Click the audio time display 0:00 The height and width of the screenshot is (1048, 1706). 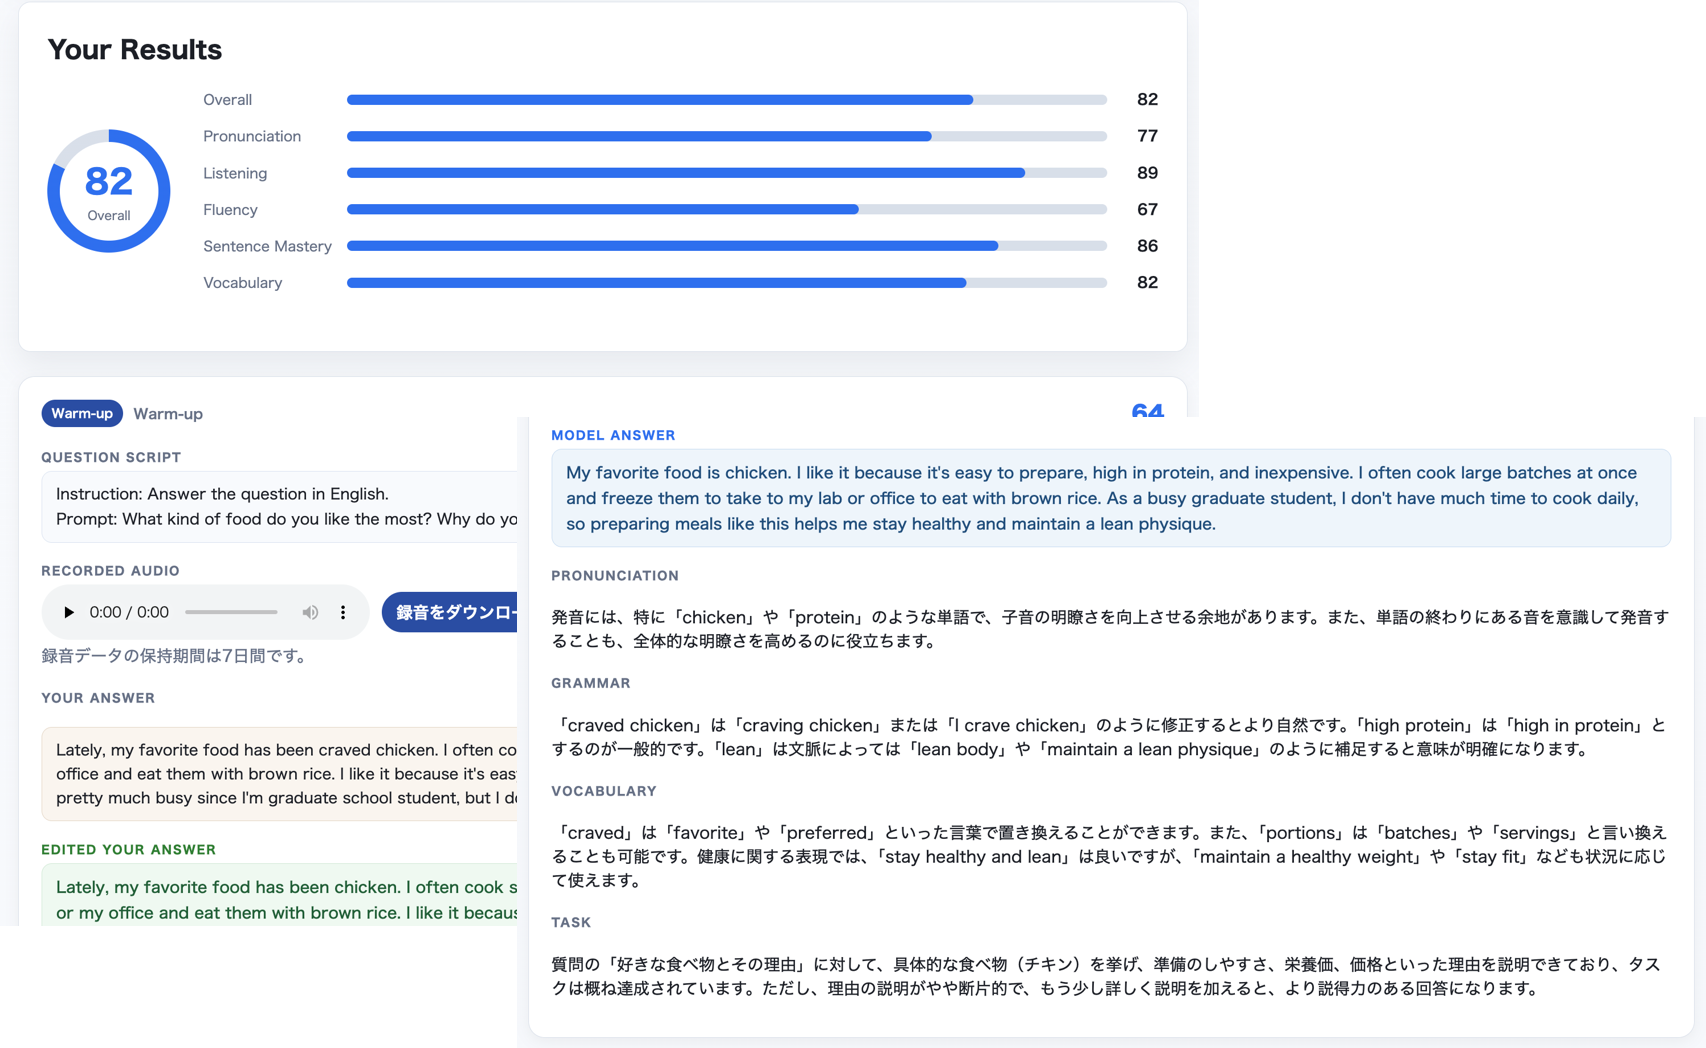(129, 612)
